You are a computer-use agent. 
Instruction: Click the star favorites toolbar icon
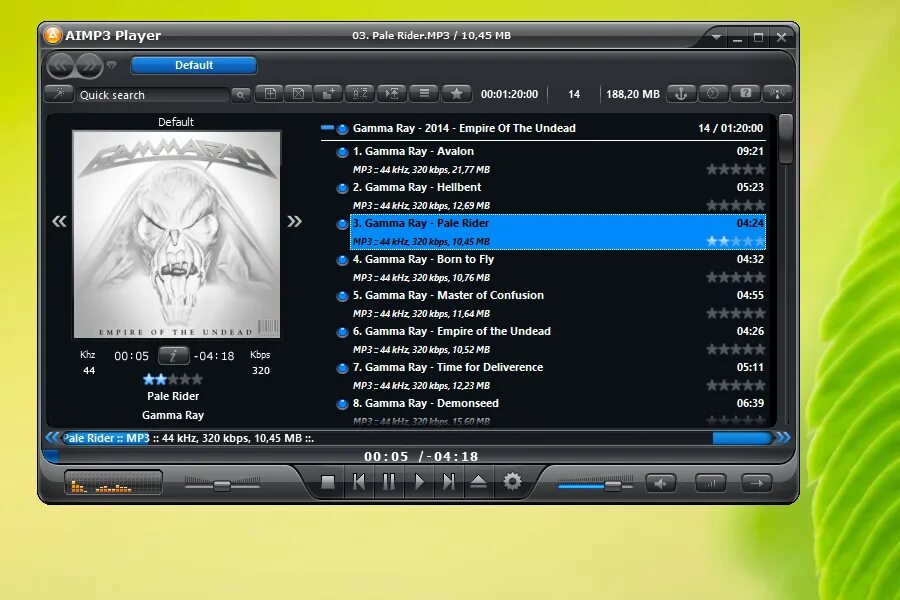coord(456,94)
